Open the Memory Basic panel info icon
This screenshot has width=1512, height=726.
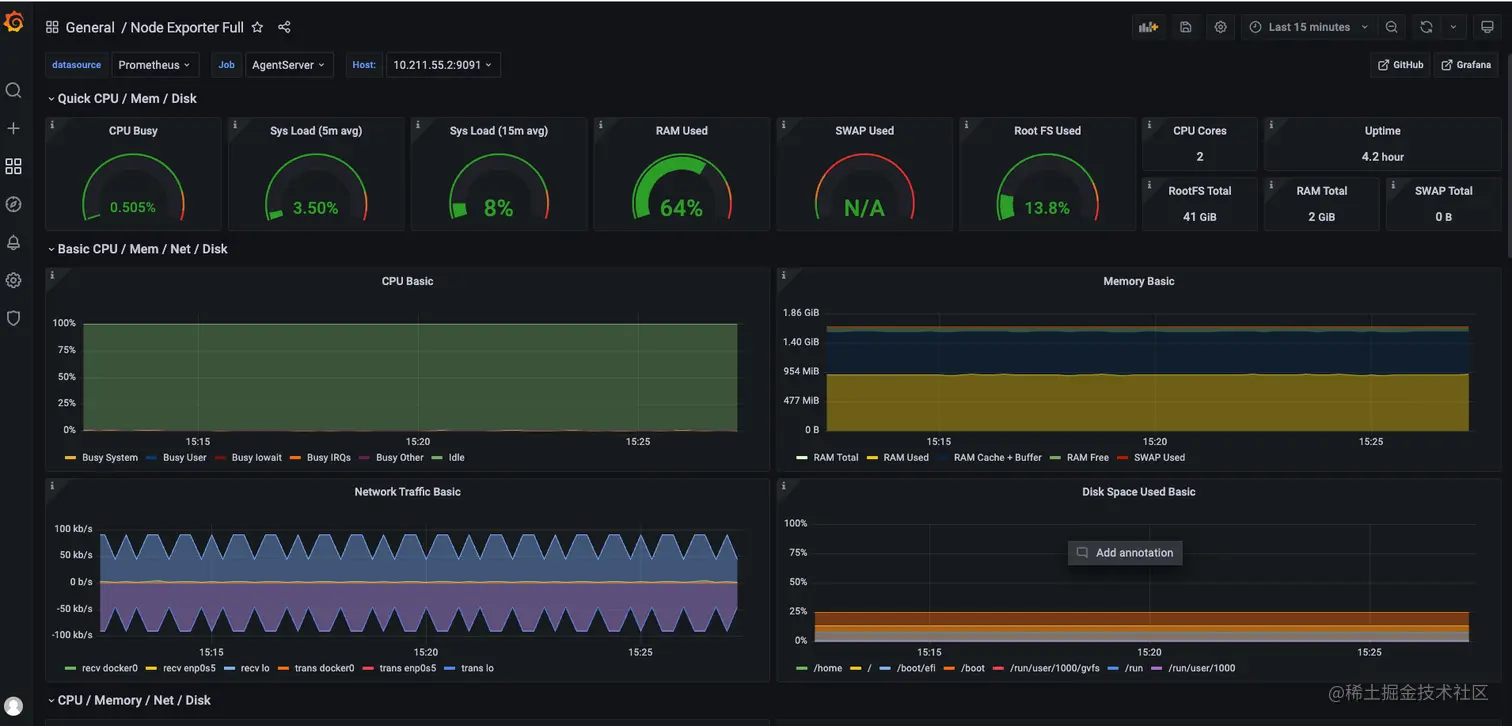coord(784,275)
